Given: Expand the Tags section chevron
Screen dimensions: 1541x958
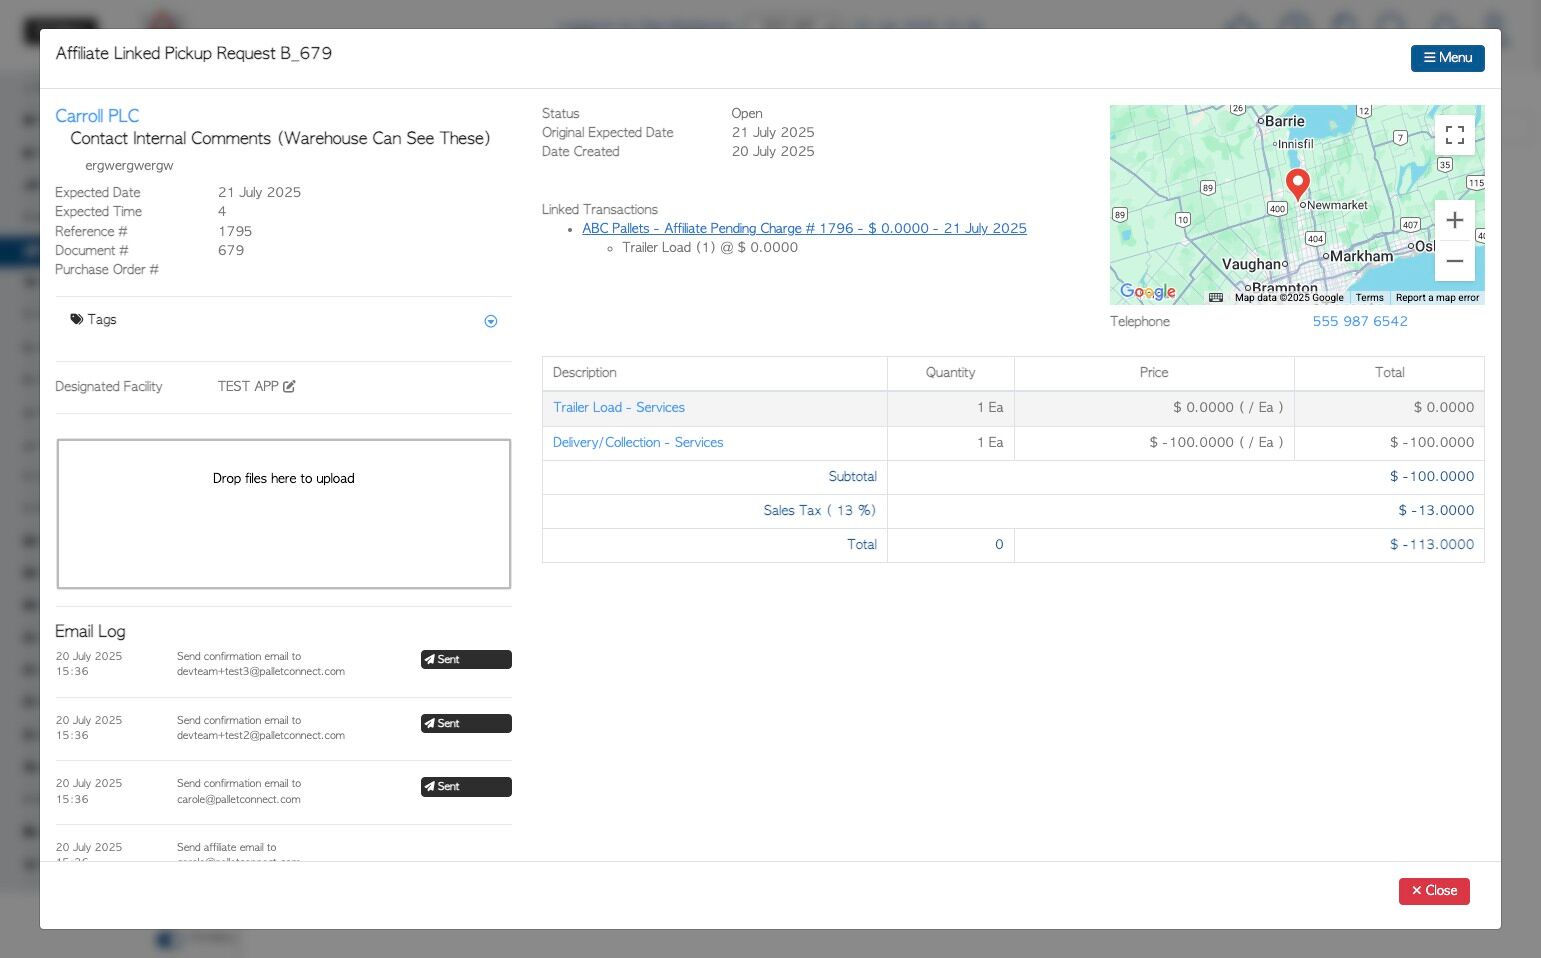Looking at the screenshot, I should (x=491, y=321).
